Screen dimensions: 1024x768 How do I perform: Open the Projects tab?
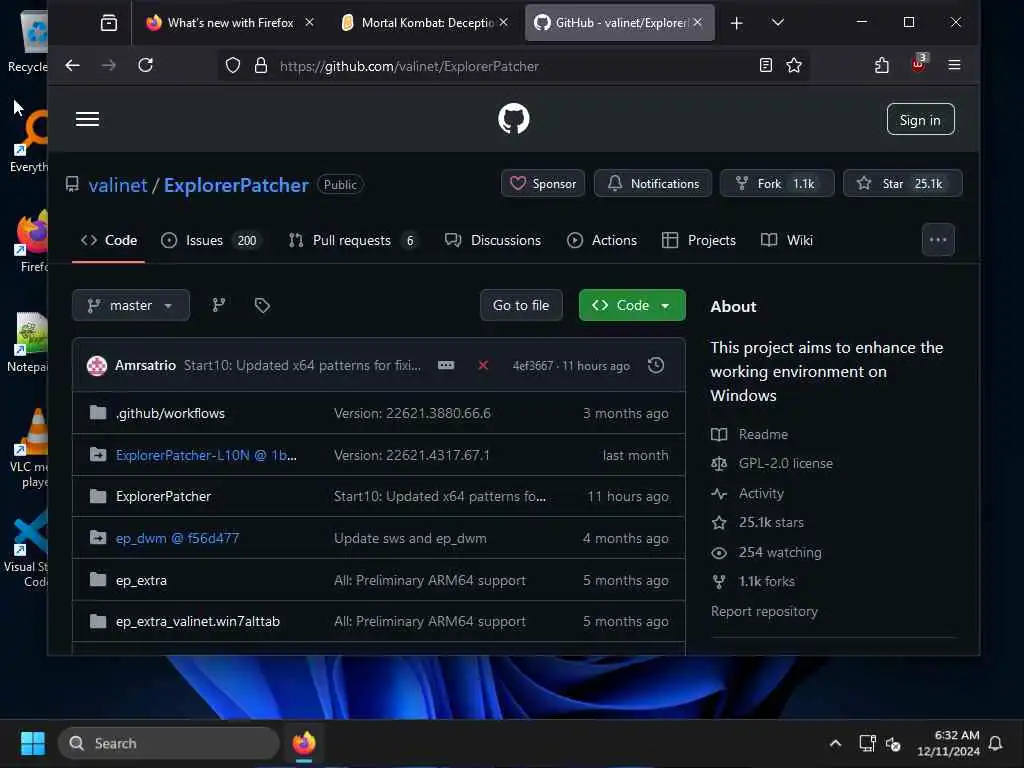click(x=699, y=240)
